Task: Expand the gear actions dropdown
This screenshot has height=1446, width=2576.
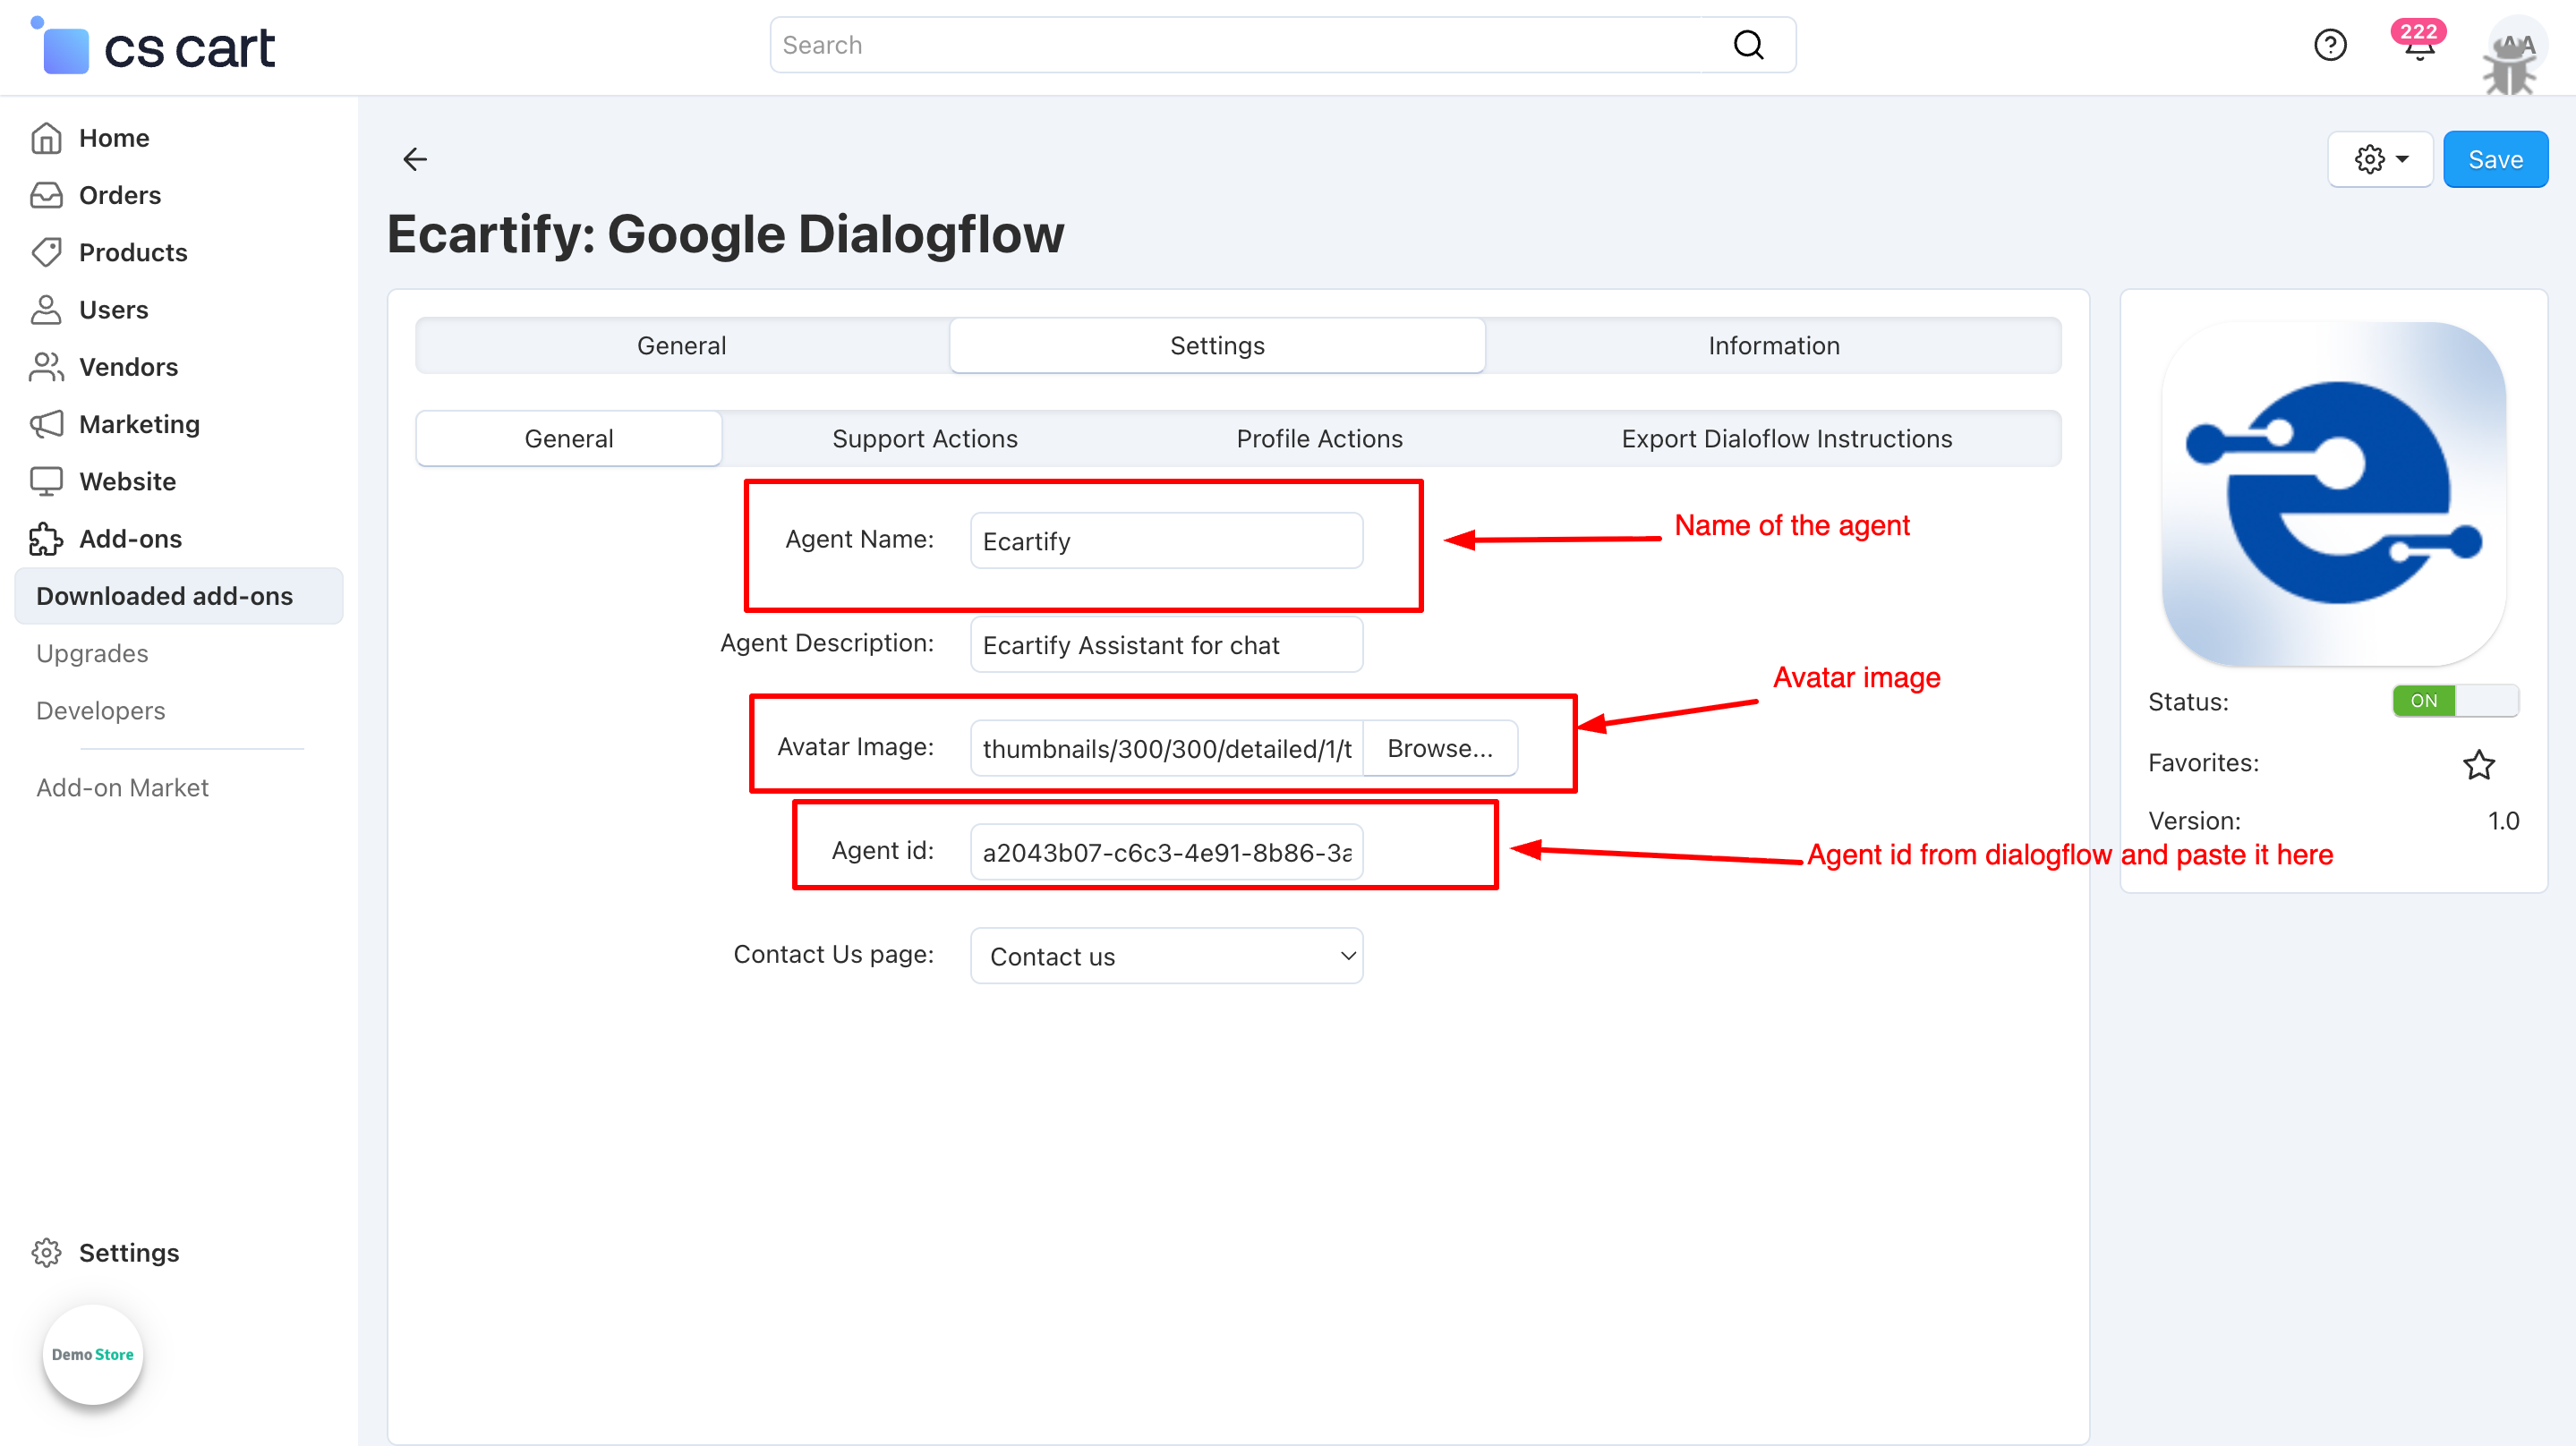Action: [2380, 159]
